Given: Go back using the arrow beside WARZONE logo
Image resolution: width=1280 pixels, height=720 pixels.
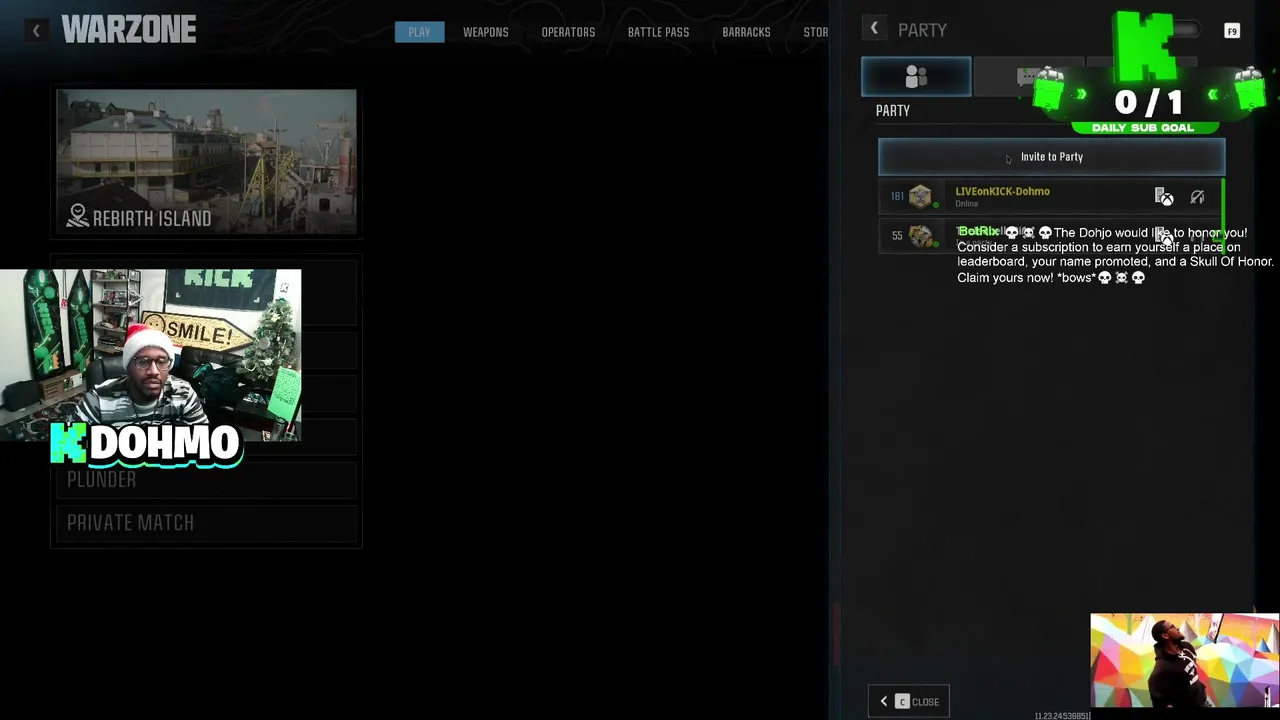Looking at the screenshot, I should [36, 31].
